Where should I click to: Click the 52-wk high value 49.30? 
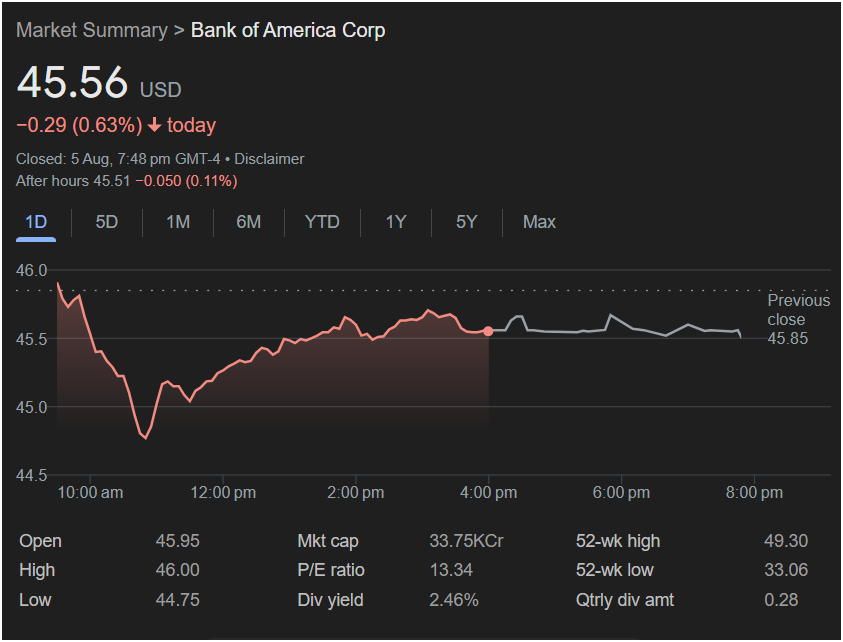786,541
